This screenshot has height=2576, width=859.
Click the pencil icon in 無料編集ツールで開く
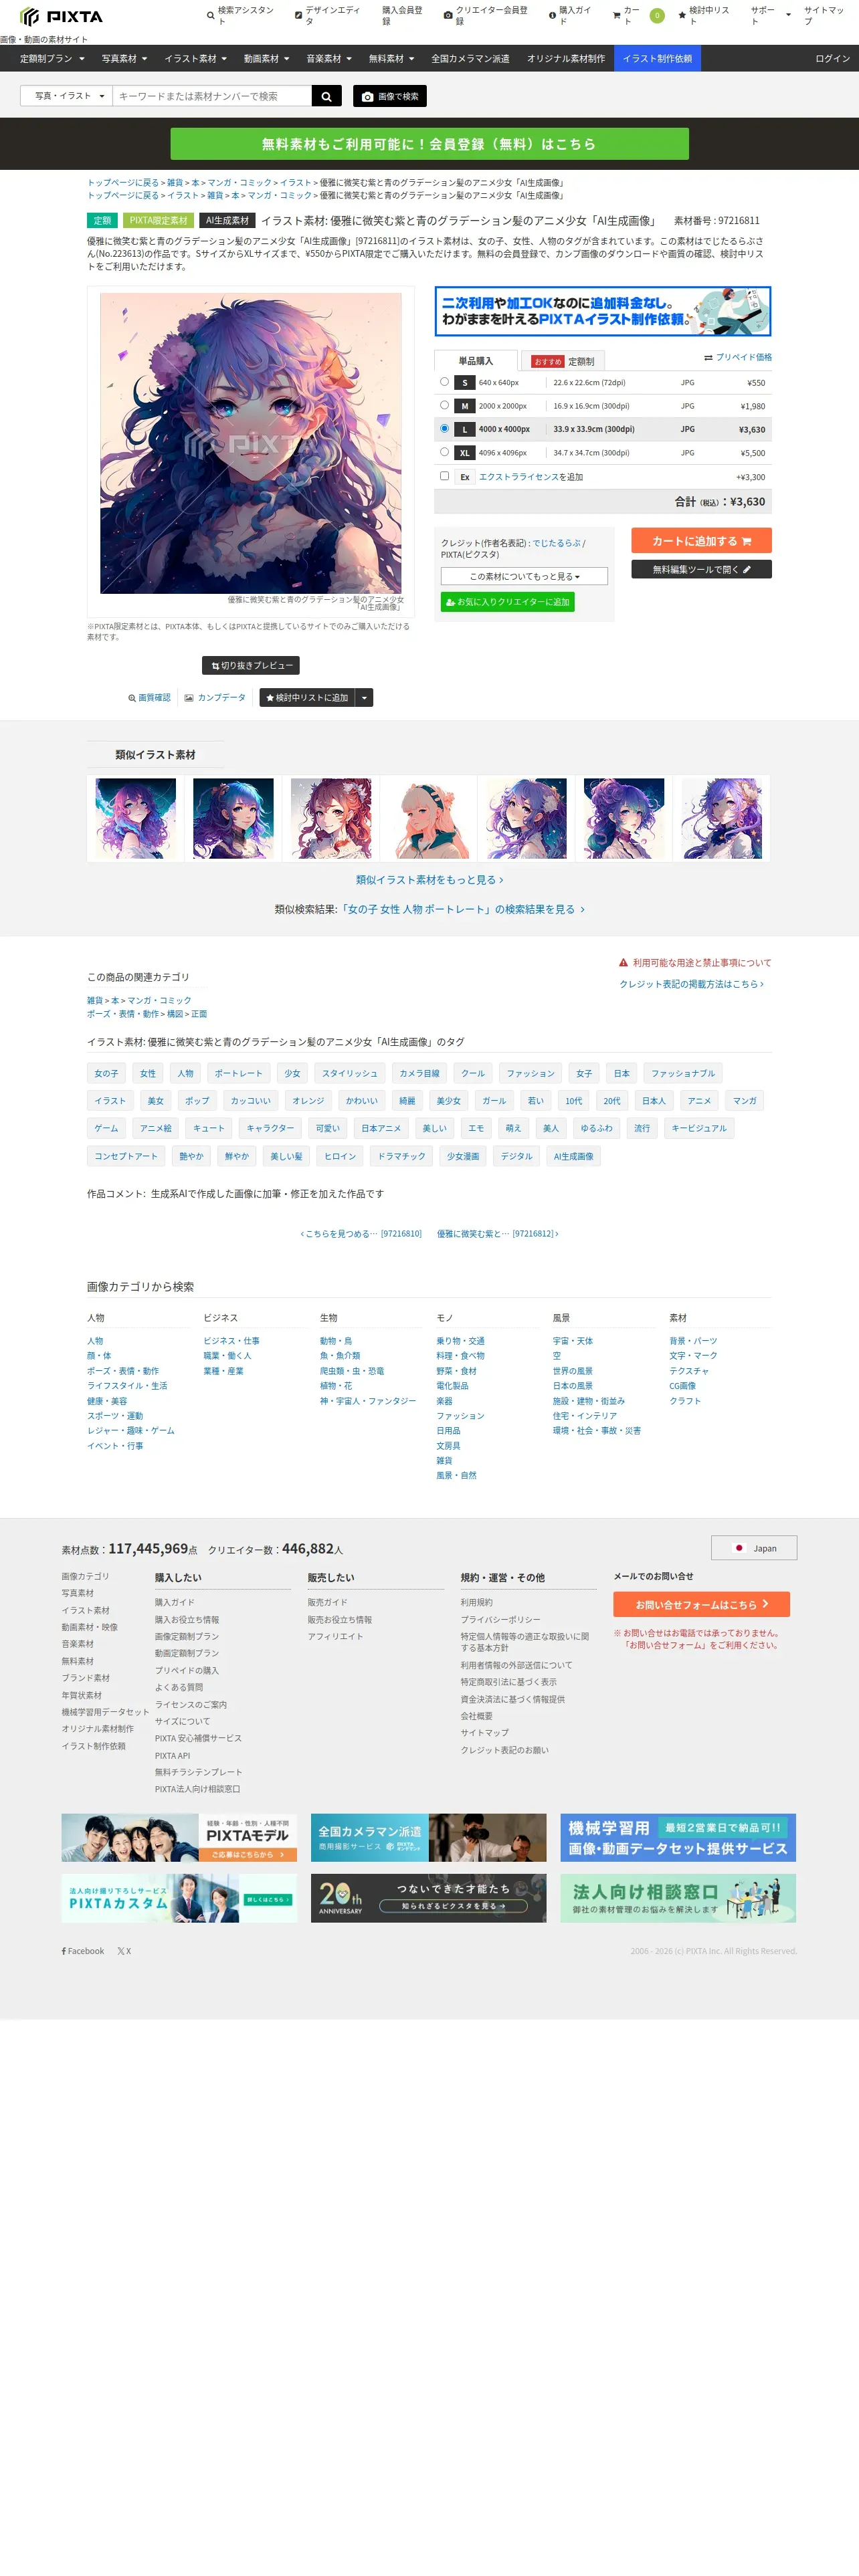click(746, 569)
